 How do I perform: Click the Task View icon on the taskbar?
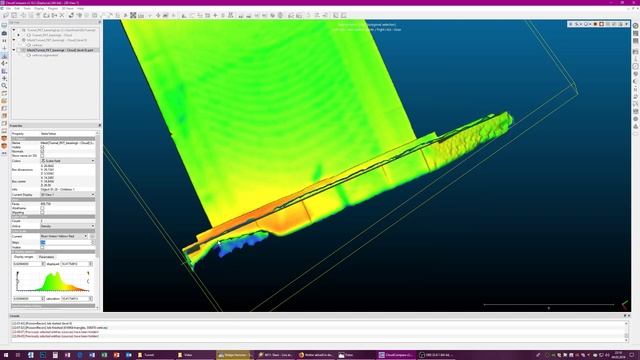(x=18, y=355)
